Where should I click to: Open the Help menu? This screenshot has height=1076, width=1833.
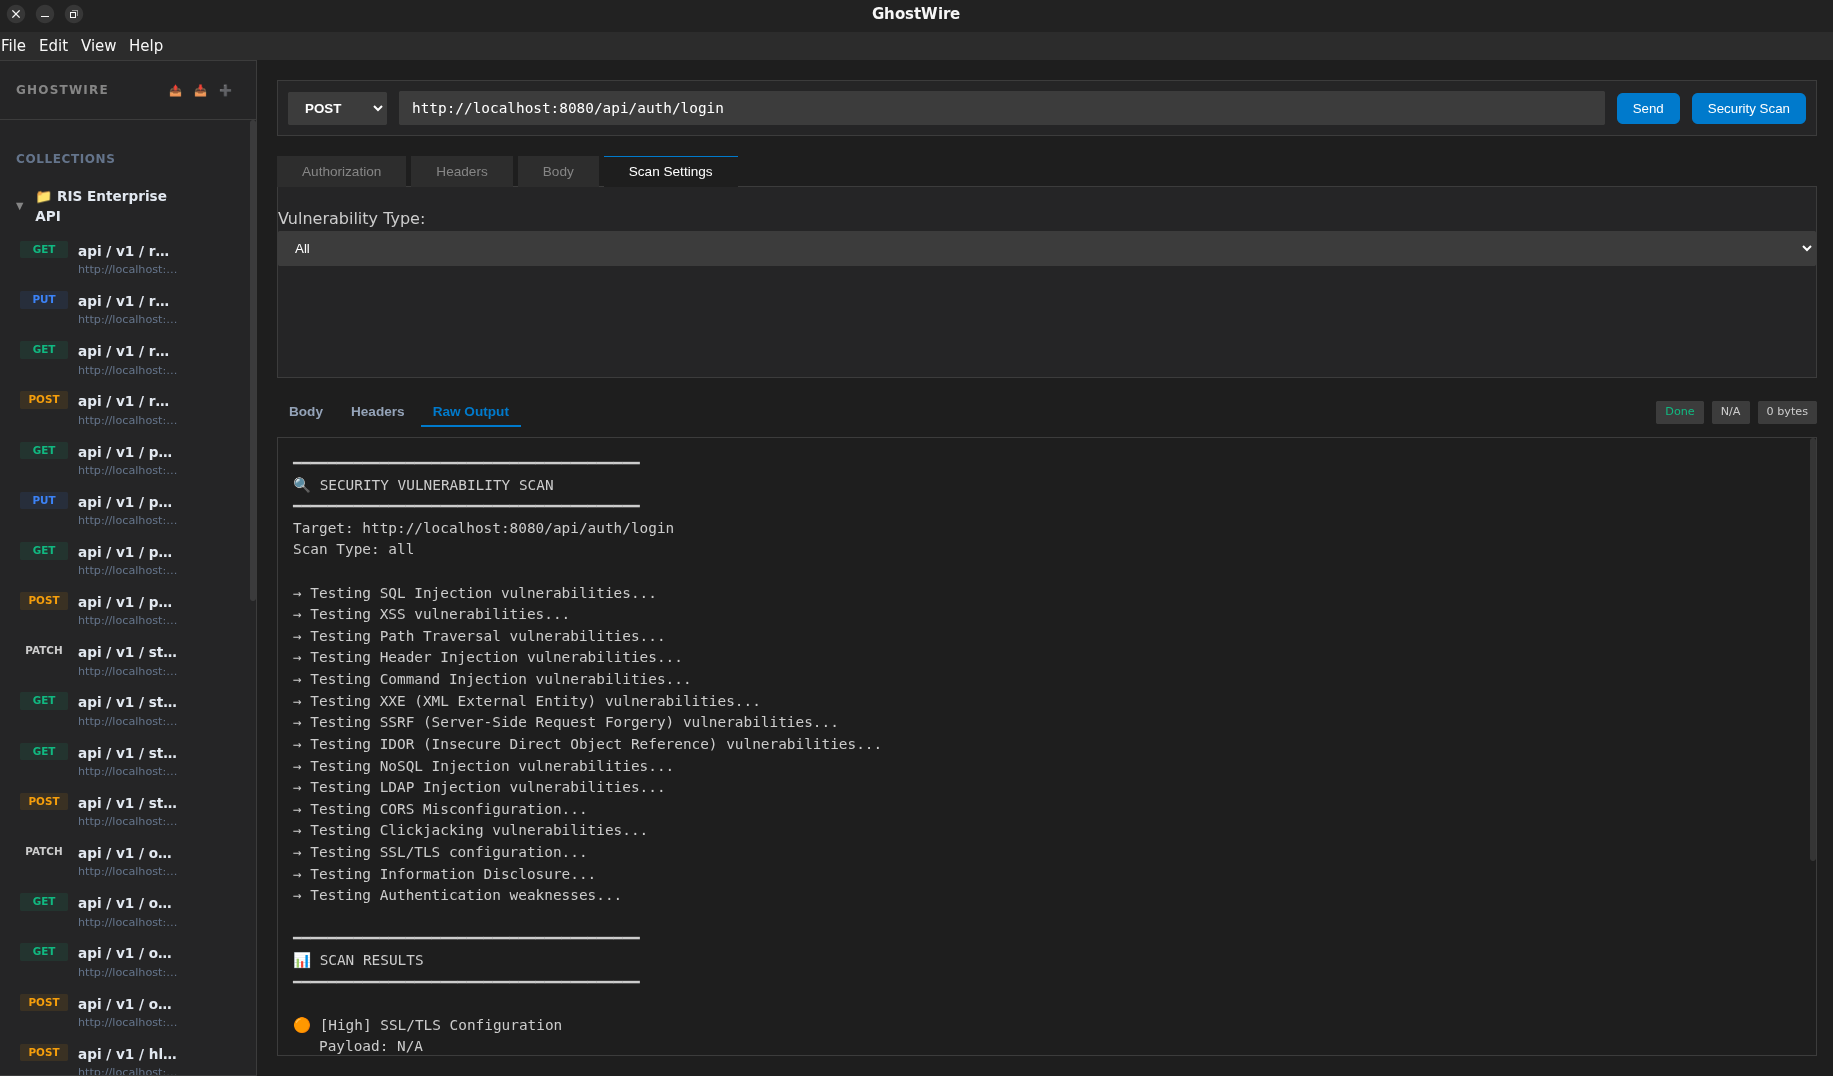pos(146,45)
